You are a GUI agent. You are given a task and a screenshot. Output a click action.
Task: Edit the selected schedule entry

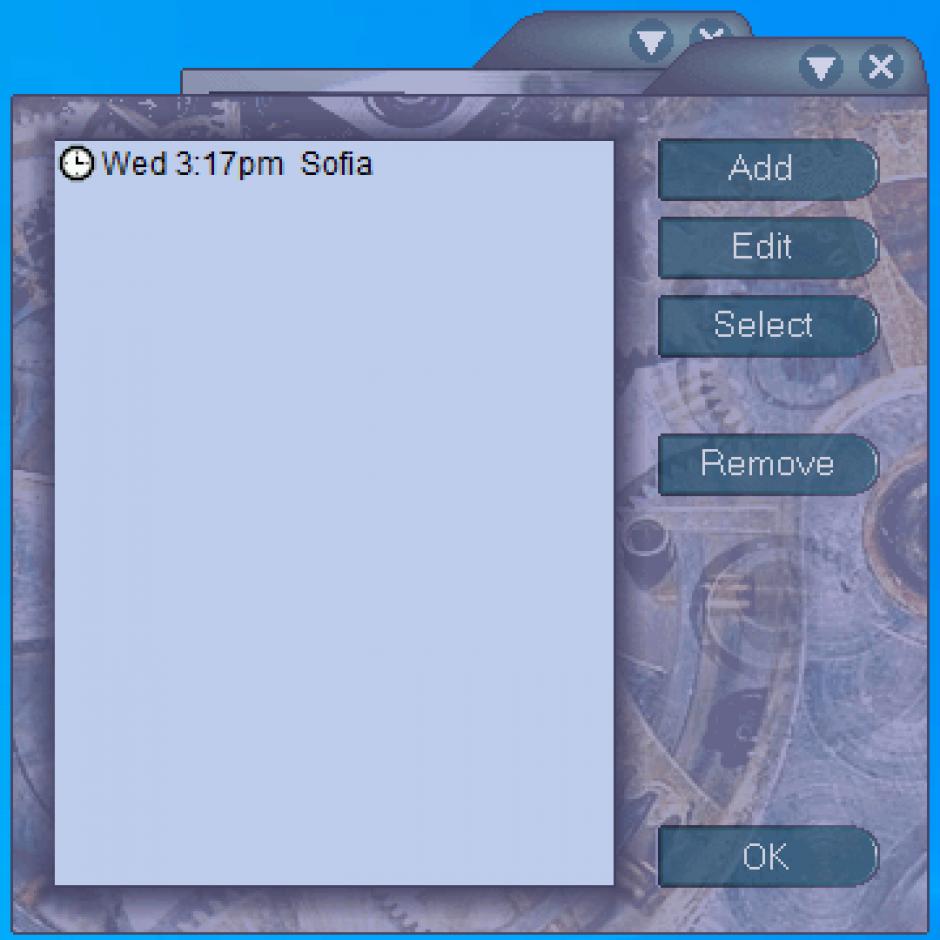click(768, 247)
